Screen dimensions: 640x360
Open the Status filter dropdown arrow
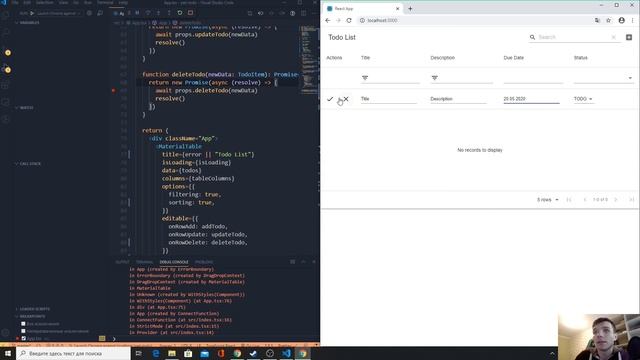click(630, 78)
